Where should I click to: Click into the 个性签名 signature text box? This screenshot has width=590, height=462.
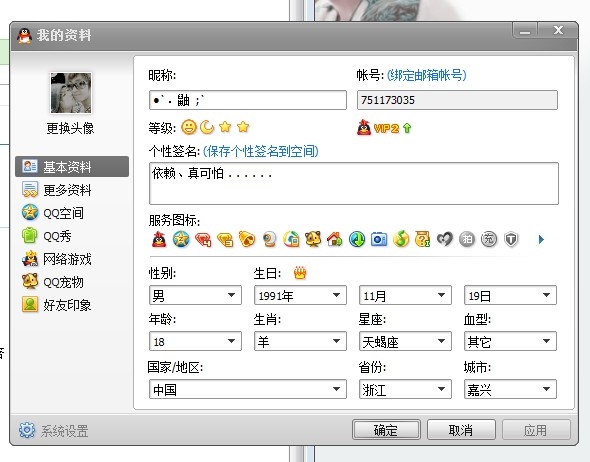pos(354,184)
